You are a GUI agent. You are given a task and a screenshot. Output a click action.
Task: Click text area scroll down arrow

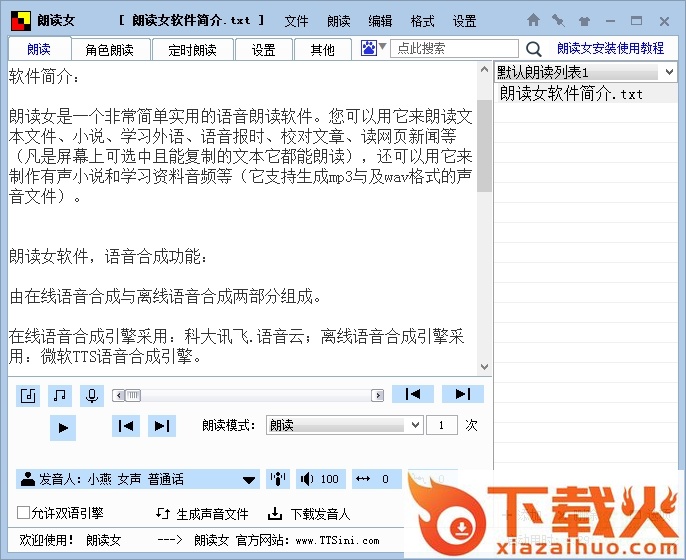pyautogui.click(x=484, y=367)
